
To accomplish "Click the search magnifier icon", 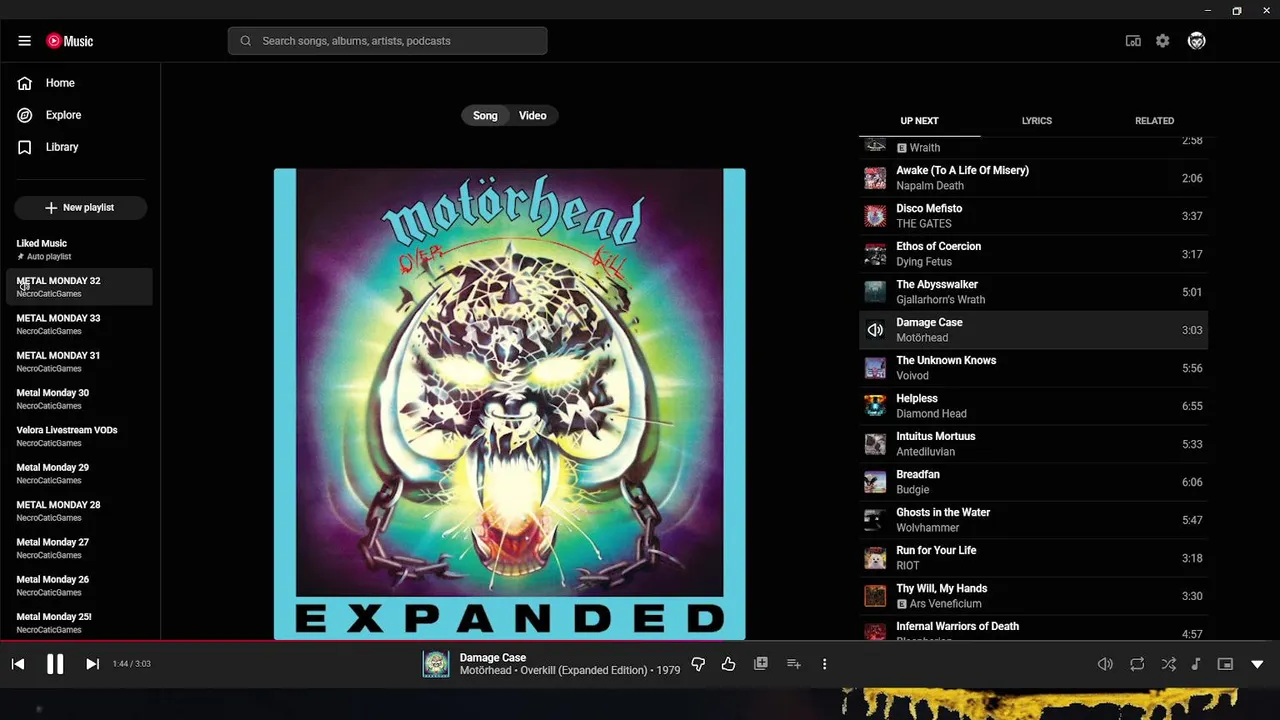I will coord(246,41).
